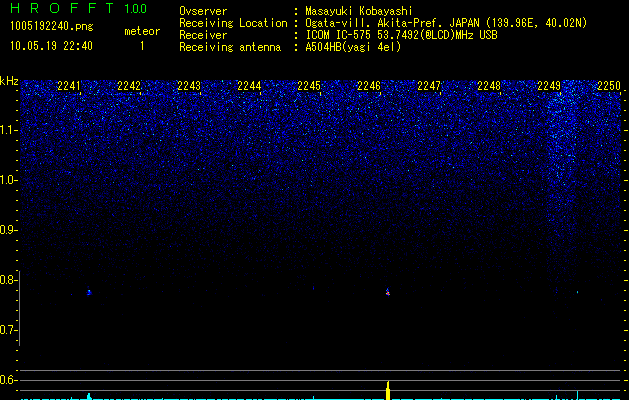Viewport: 629px width, 400px height.
Task: Click the 2241 time marker
Action: (x=69, y=86)
